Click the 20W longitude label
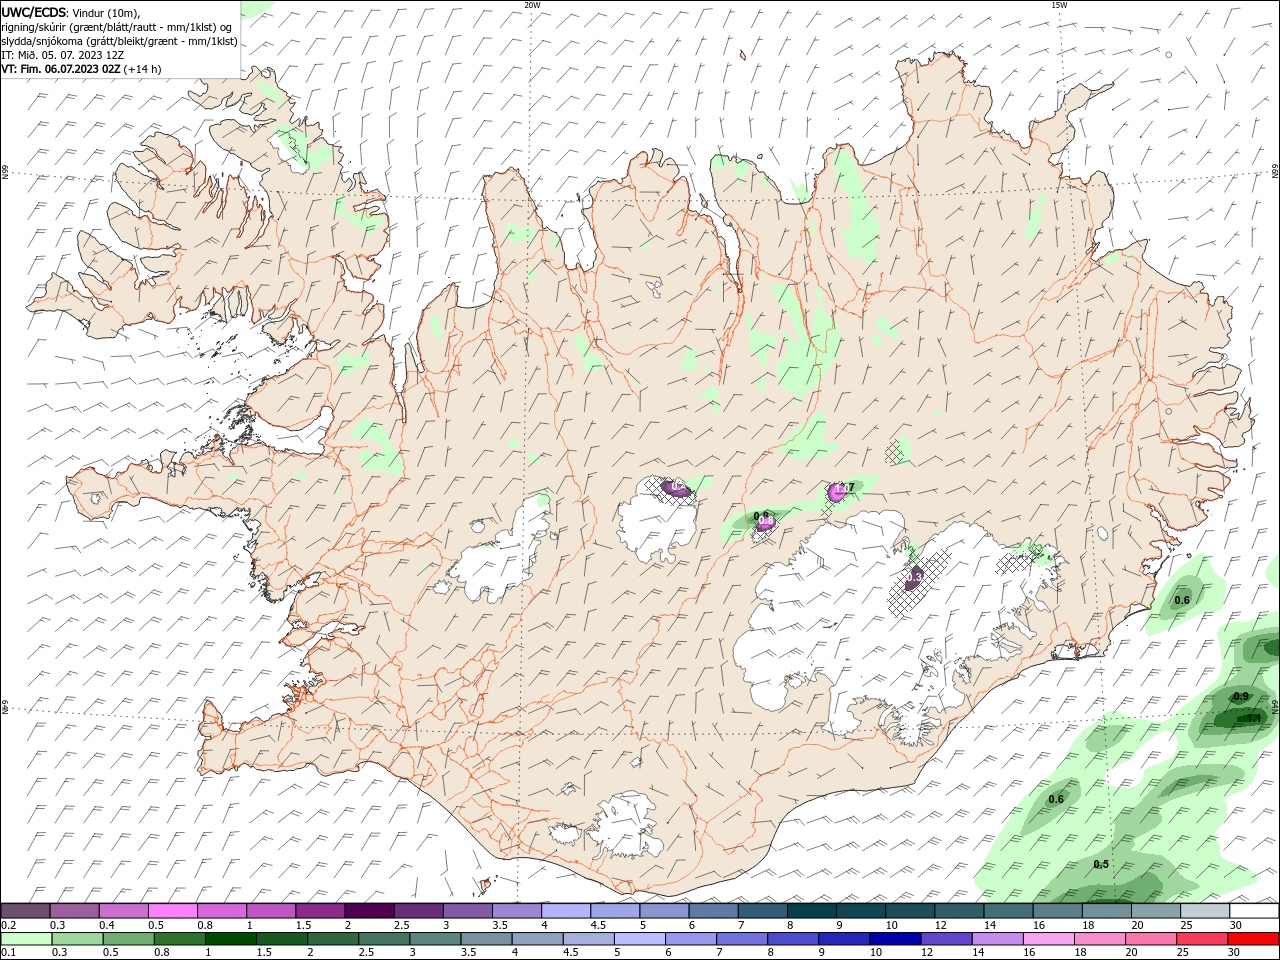This screenshot has height=960, width=1280. 532,4
